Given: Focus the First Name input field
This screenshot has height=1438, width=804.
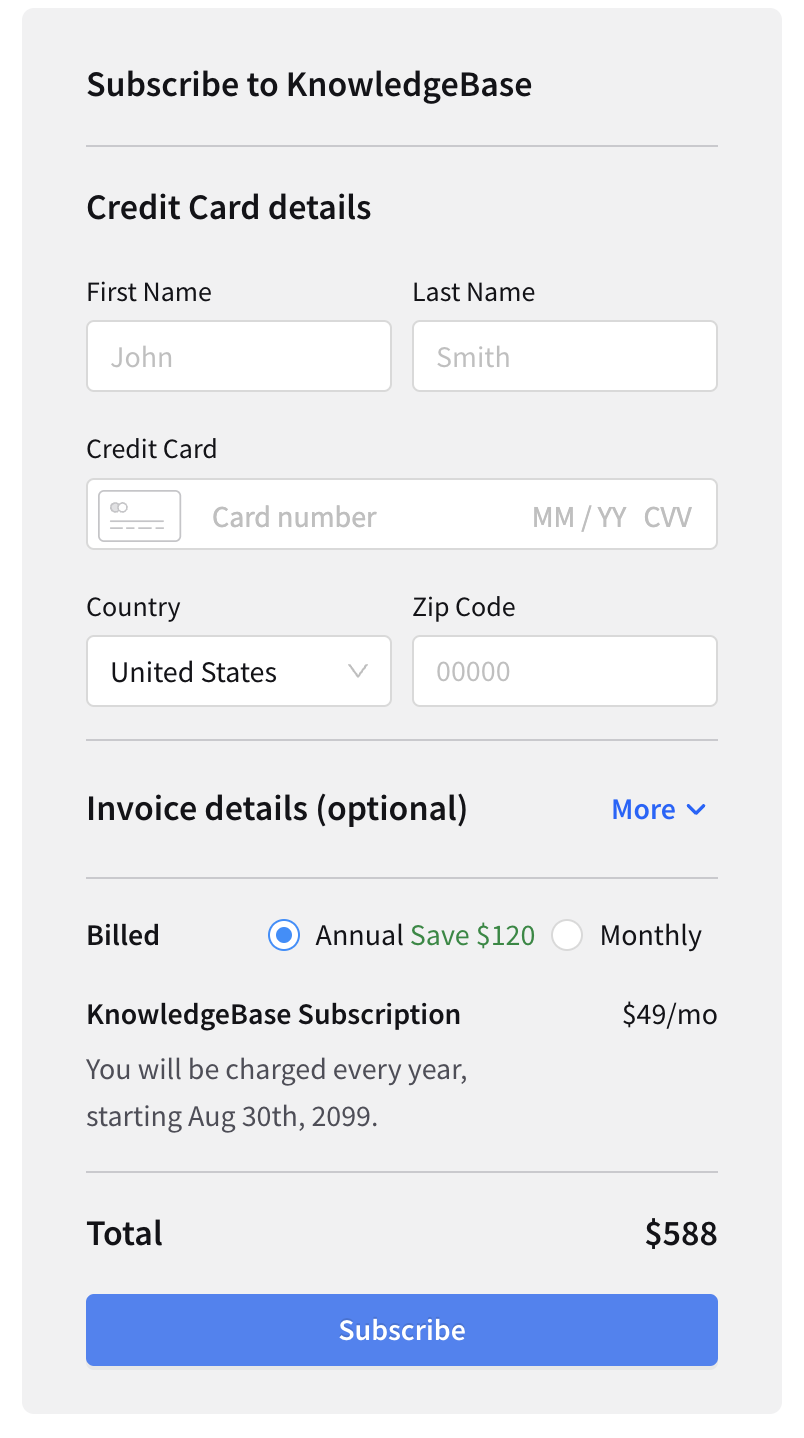Looking at the screenshot, I should [x=239, y=356].
